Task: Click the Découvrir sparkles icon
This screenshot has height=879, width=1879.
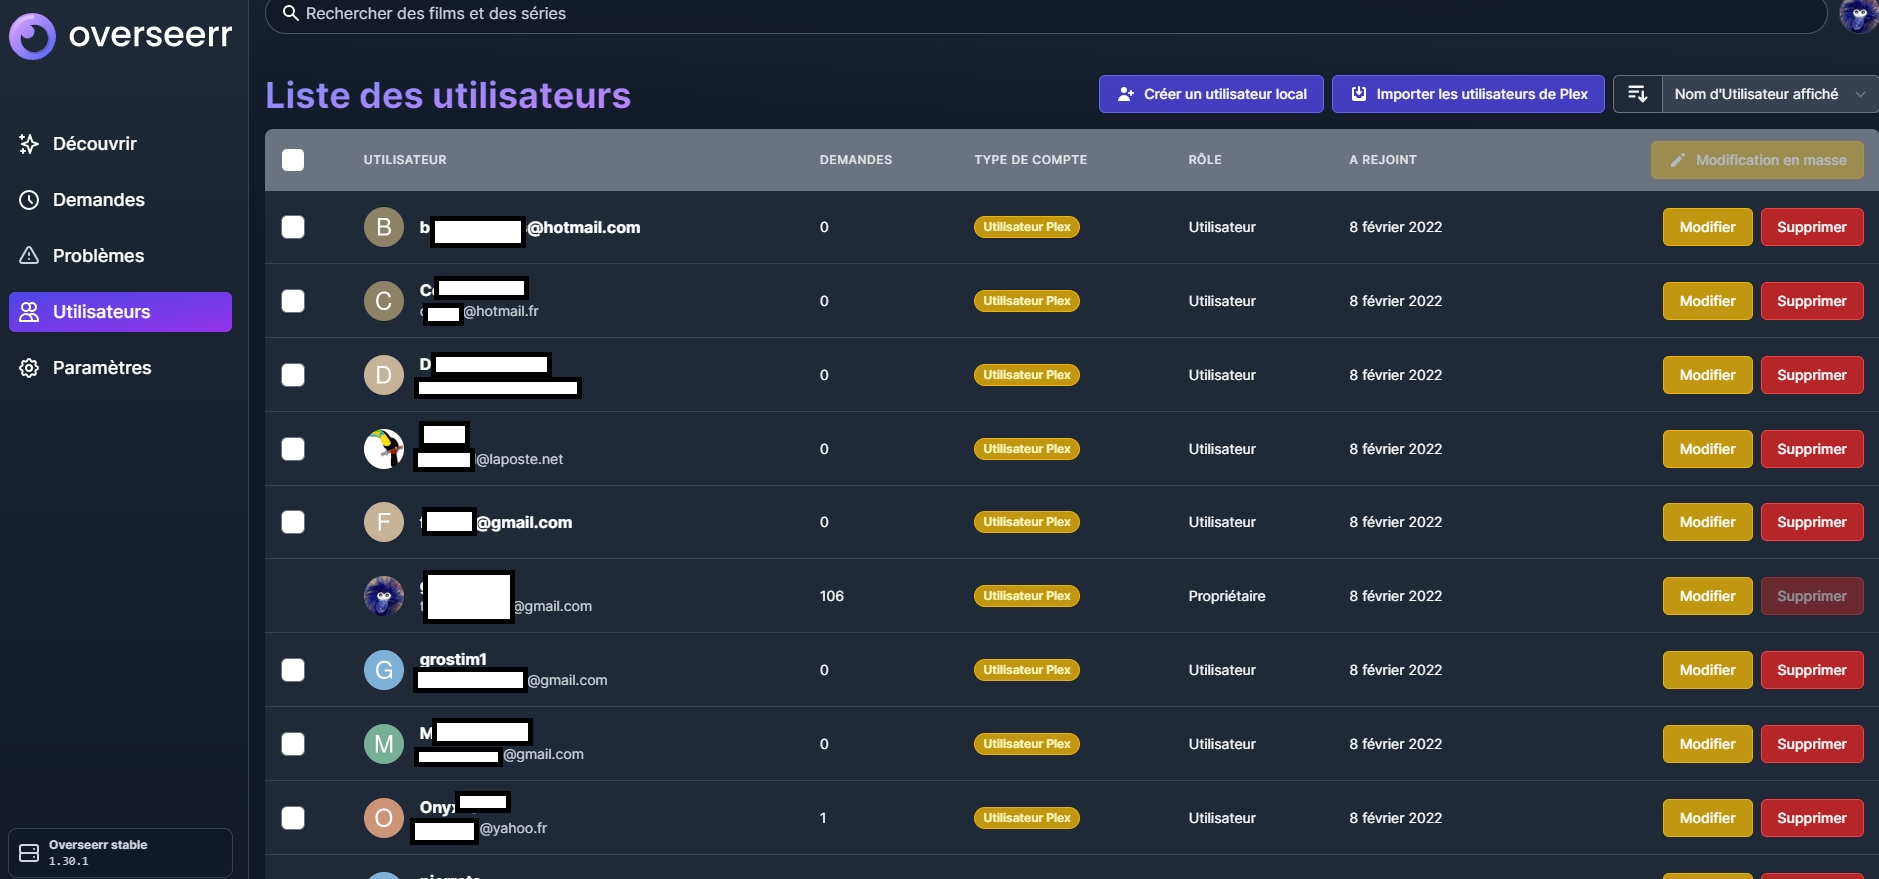Action: pos(29,144)
